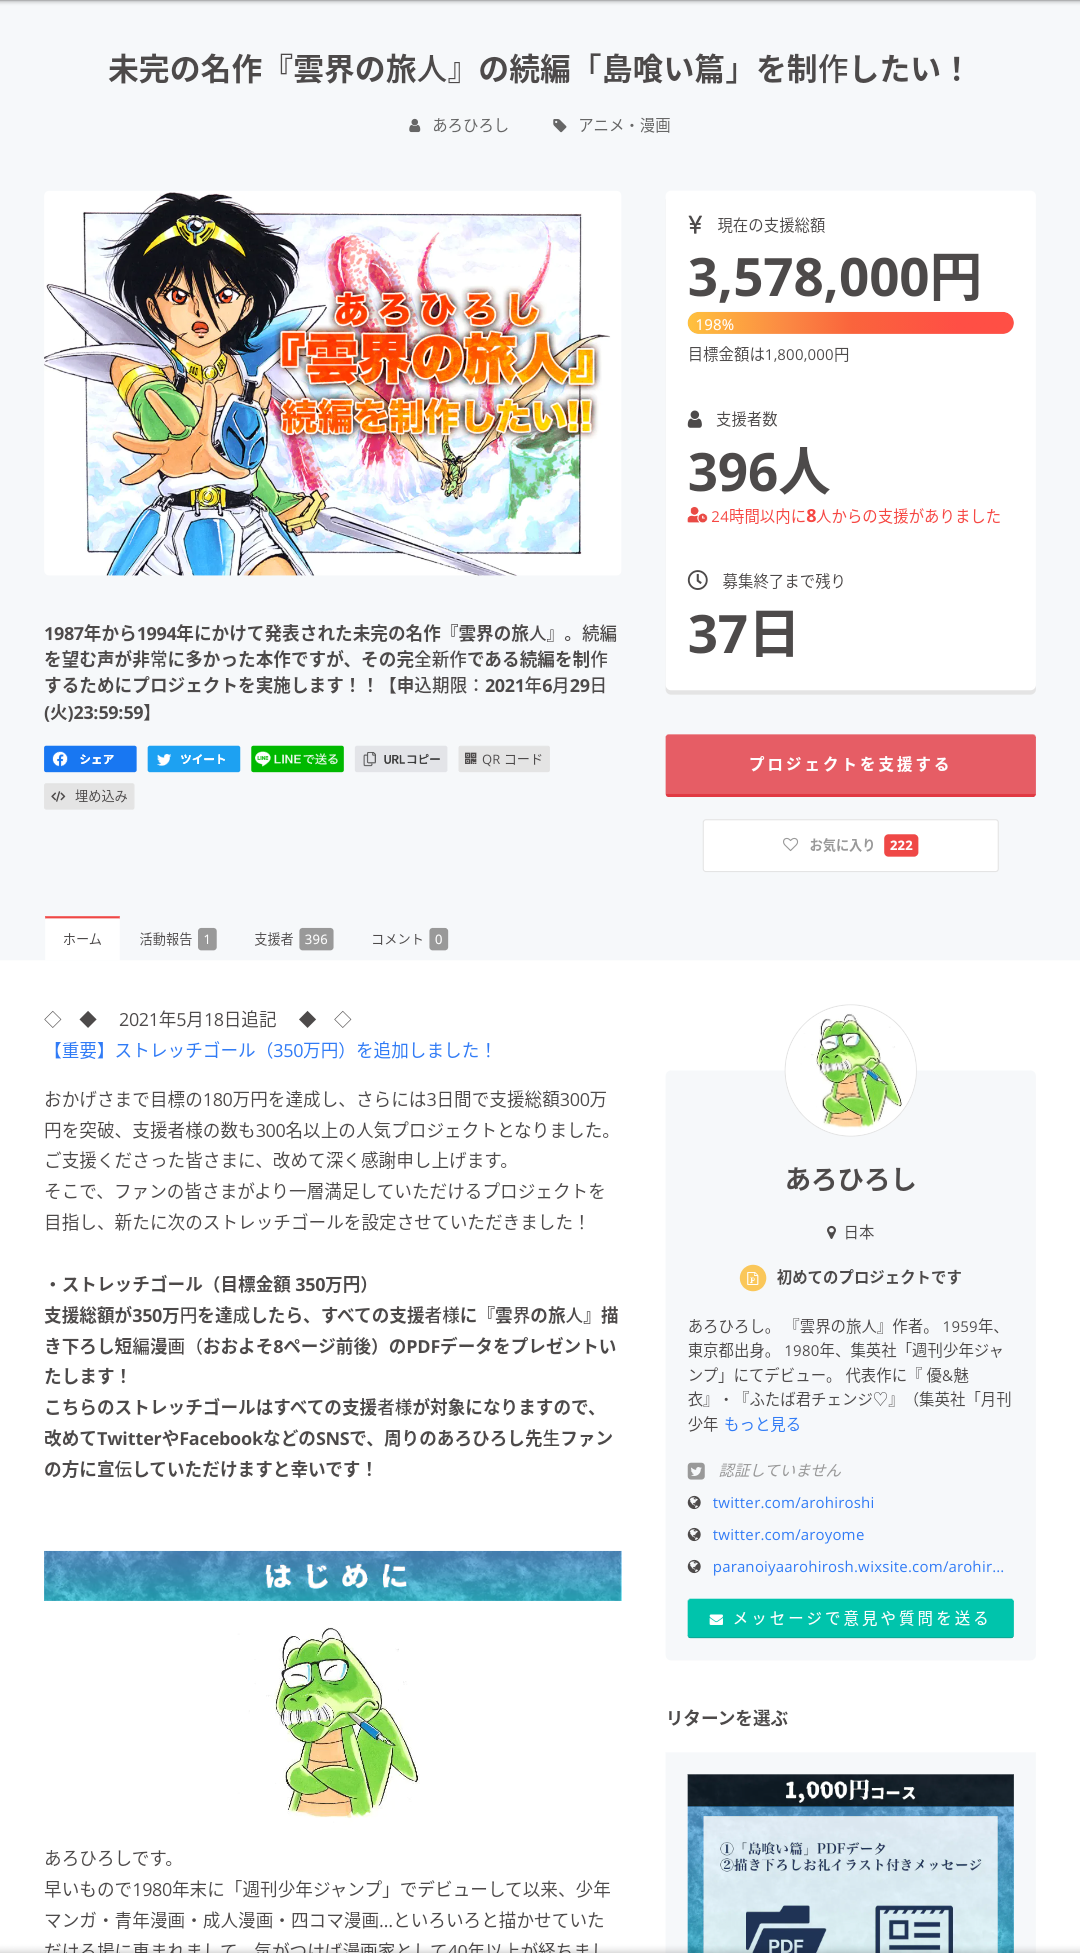This screenshot has width=1080, height=1953.
Task: Show the QR コード
Action: pos(504,759)
